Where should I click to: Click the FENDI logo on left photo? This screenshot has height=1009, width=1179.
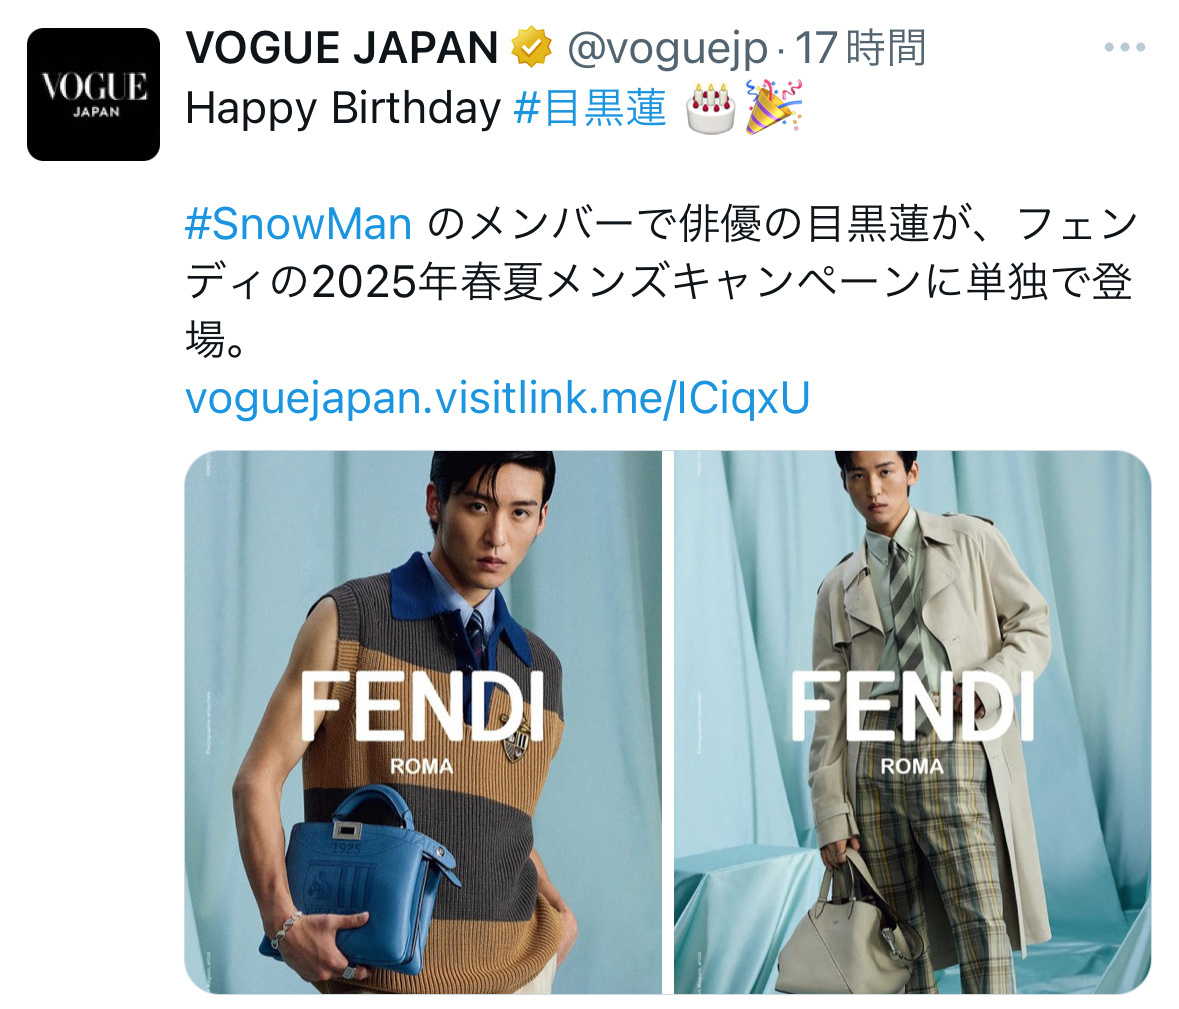423,707
